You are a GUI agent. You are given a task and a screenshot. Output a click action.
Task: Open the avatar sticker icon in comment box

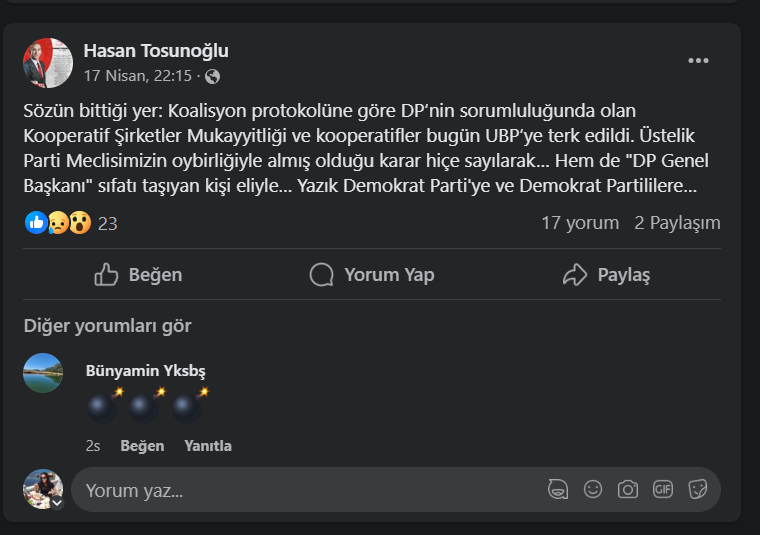point(558,489)
